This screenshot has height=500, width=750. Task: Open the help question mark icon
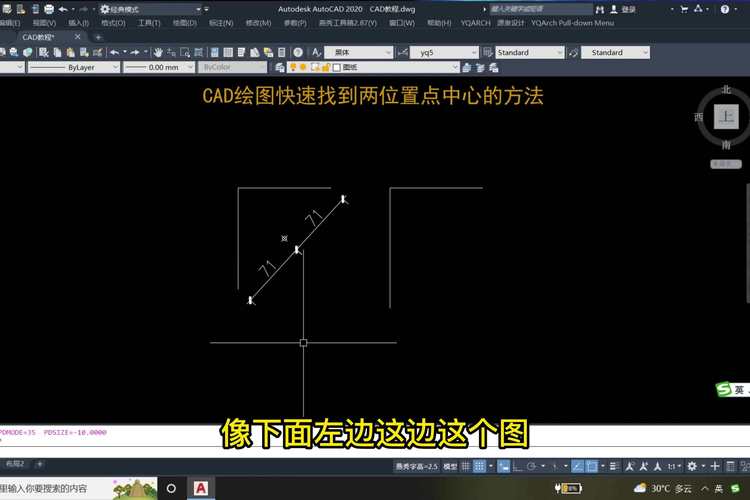tap(298, 52)
